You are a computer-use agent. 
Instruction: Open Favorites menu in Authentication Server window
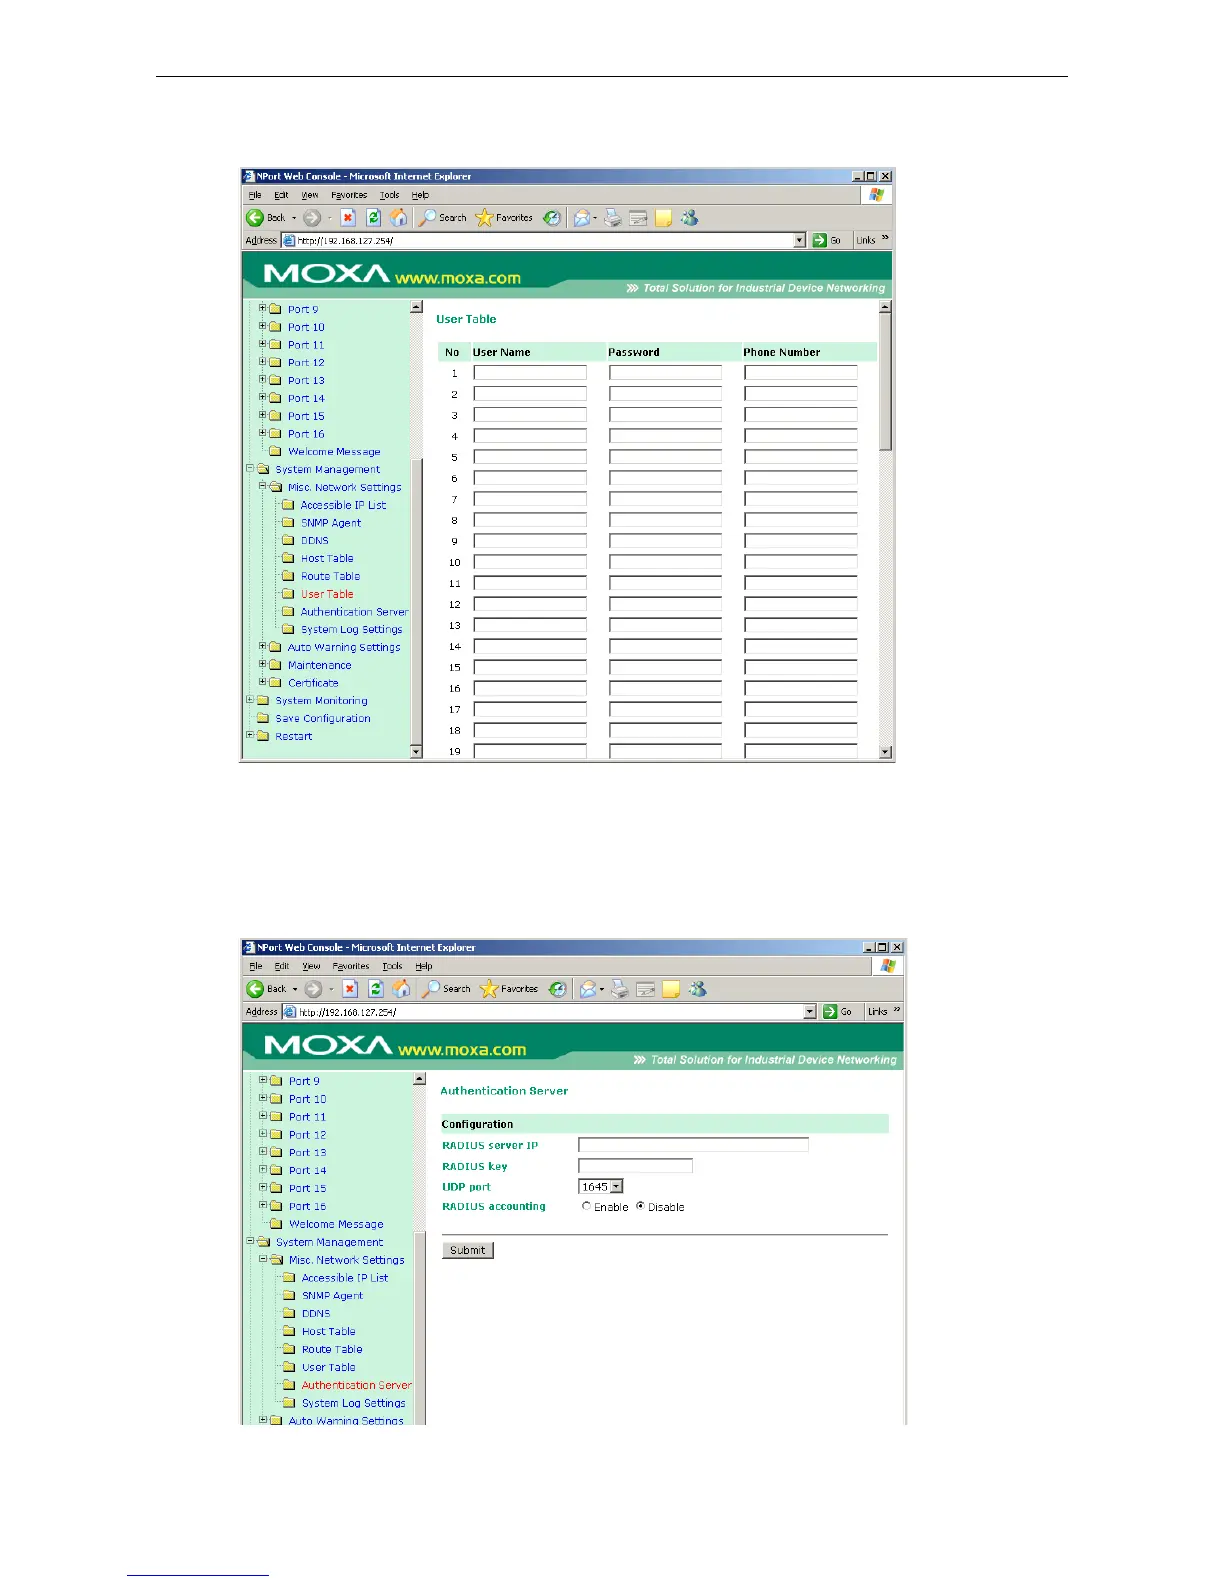coord(351,966)
